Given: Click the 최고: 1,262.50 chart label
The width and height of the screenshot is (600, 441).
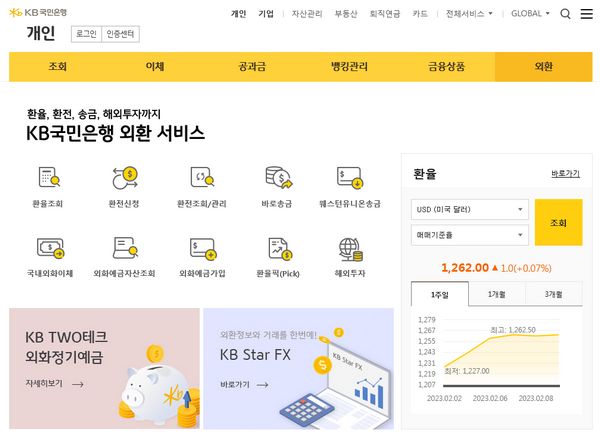Looking at the screenshot, I should click(513, 330).
